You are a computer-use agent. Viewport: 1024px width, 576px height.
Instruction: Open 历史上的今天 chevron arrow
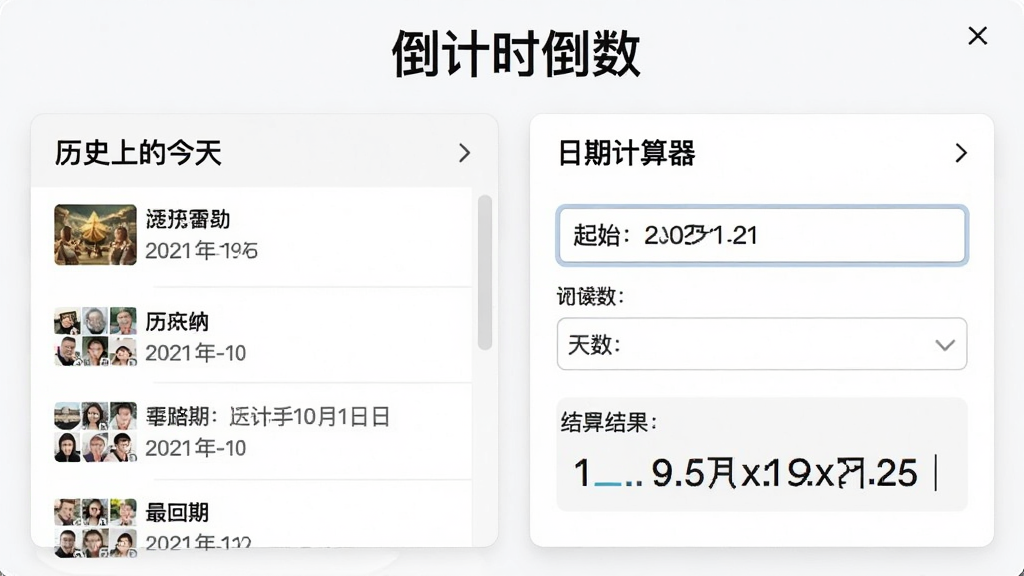point(464,153)
